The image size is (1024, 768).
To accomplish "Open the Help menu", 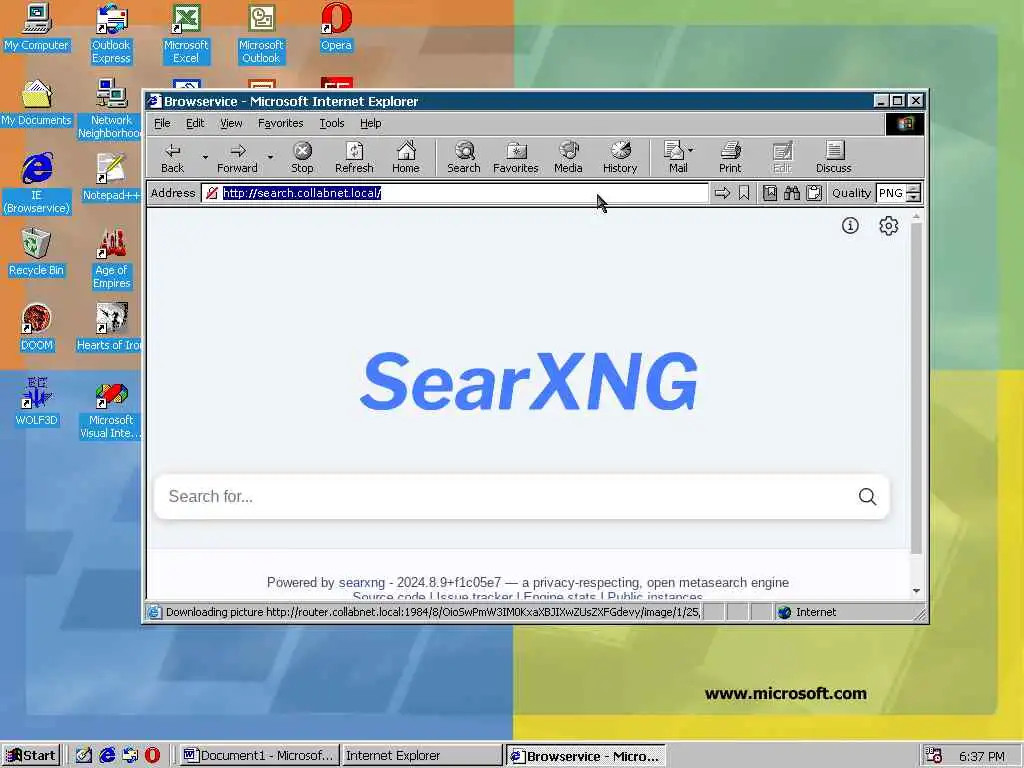I will [370, 123].
